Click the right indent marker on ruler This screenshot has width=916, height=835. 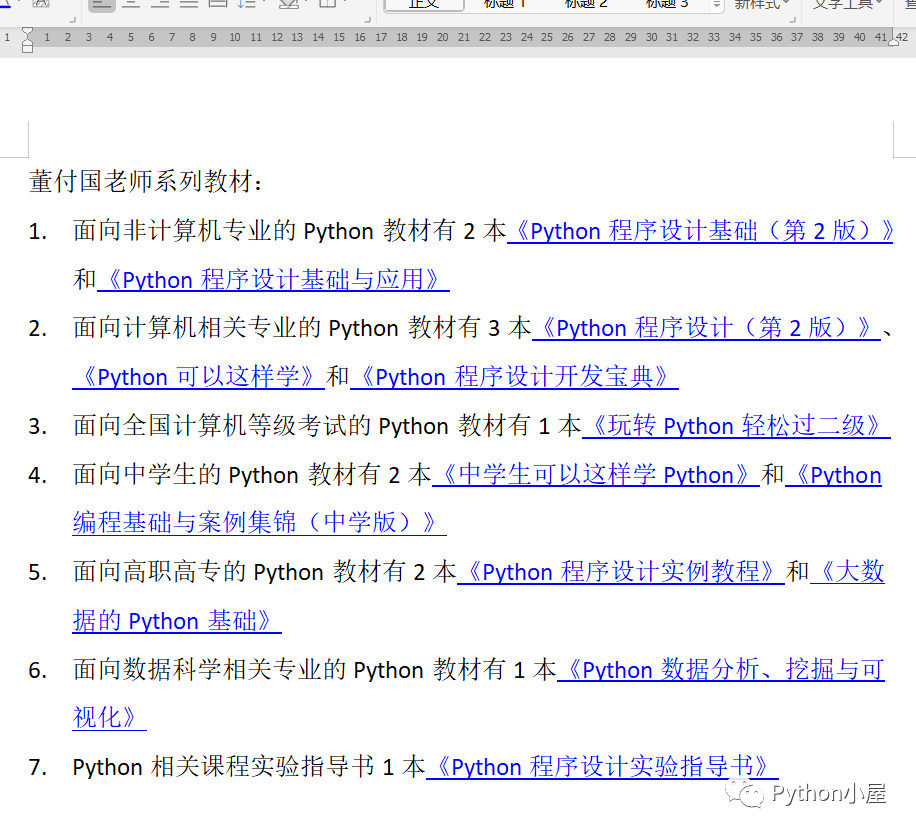click(893, 41)
